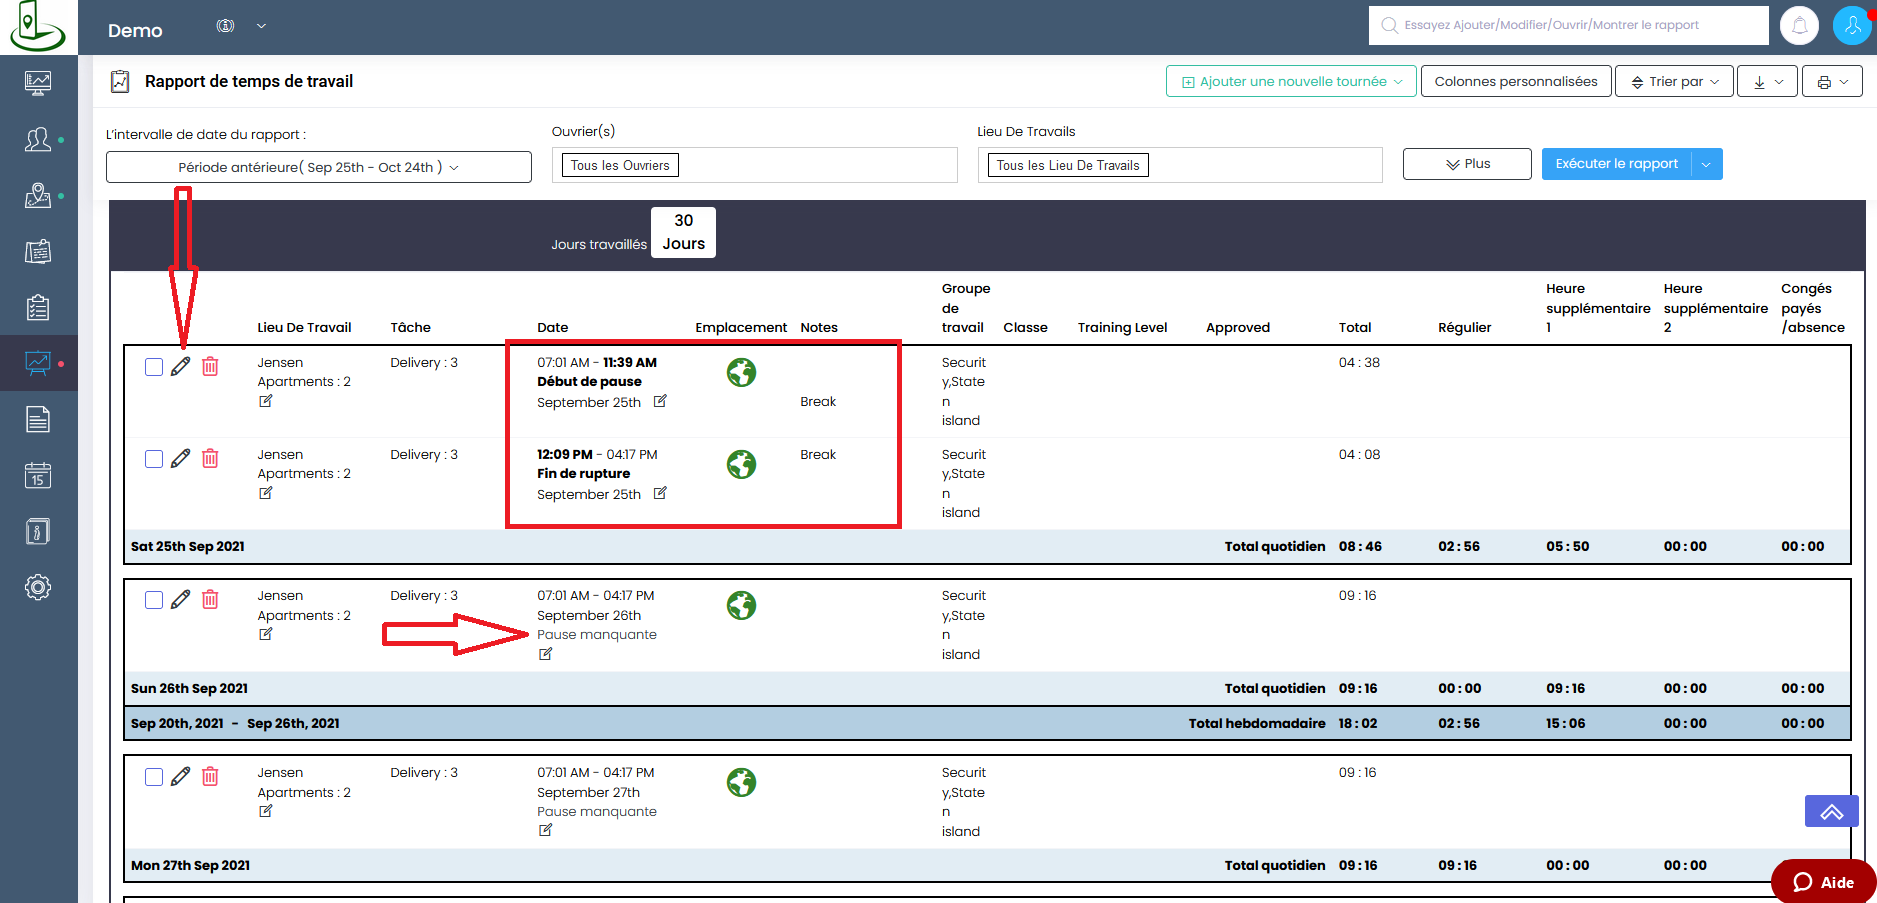Click Ajouter une nouvelle tournée

click(1291, 82)
